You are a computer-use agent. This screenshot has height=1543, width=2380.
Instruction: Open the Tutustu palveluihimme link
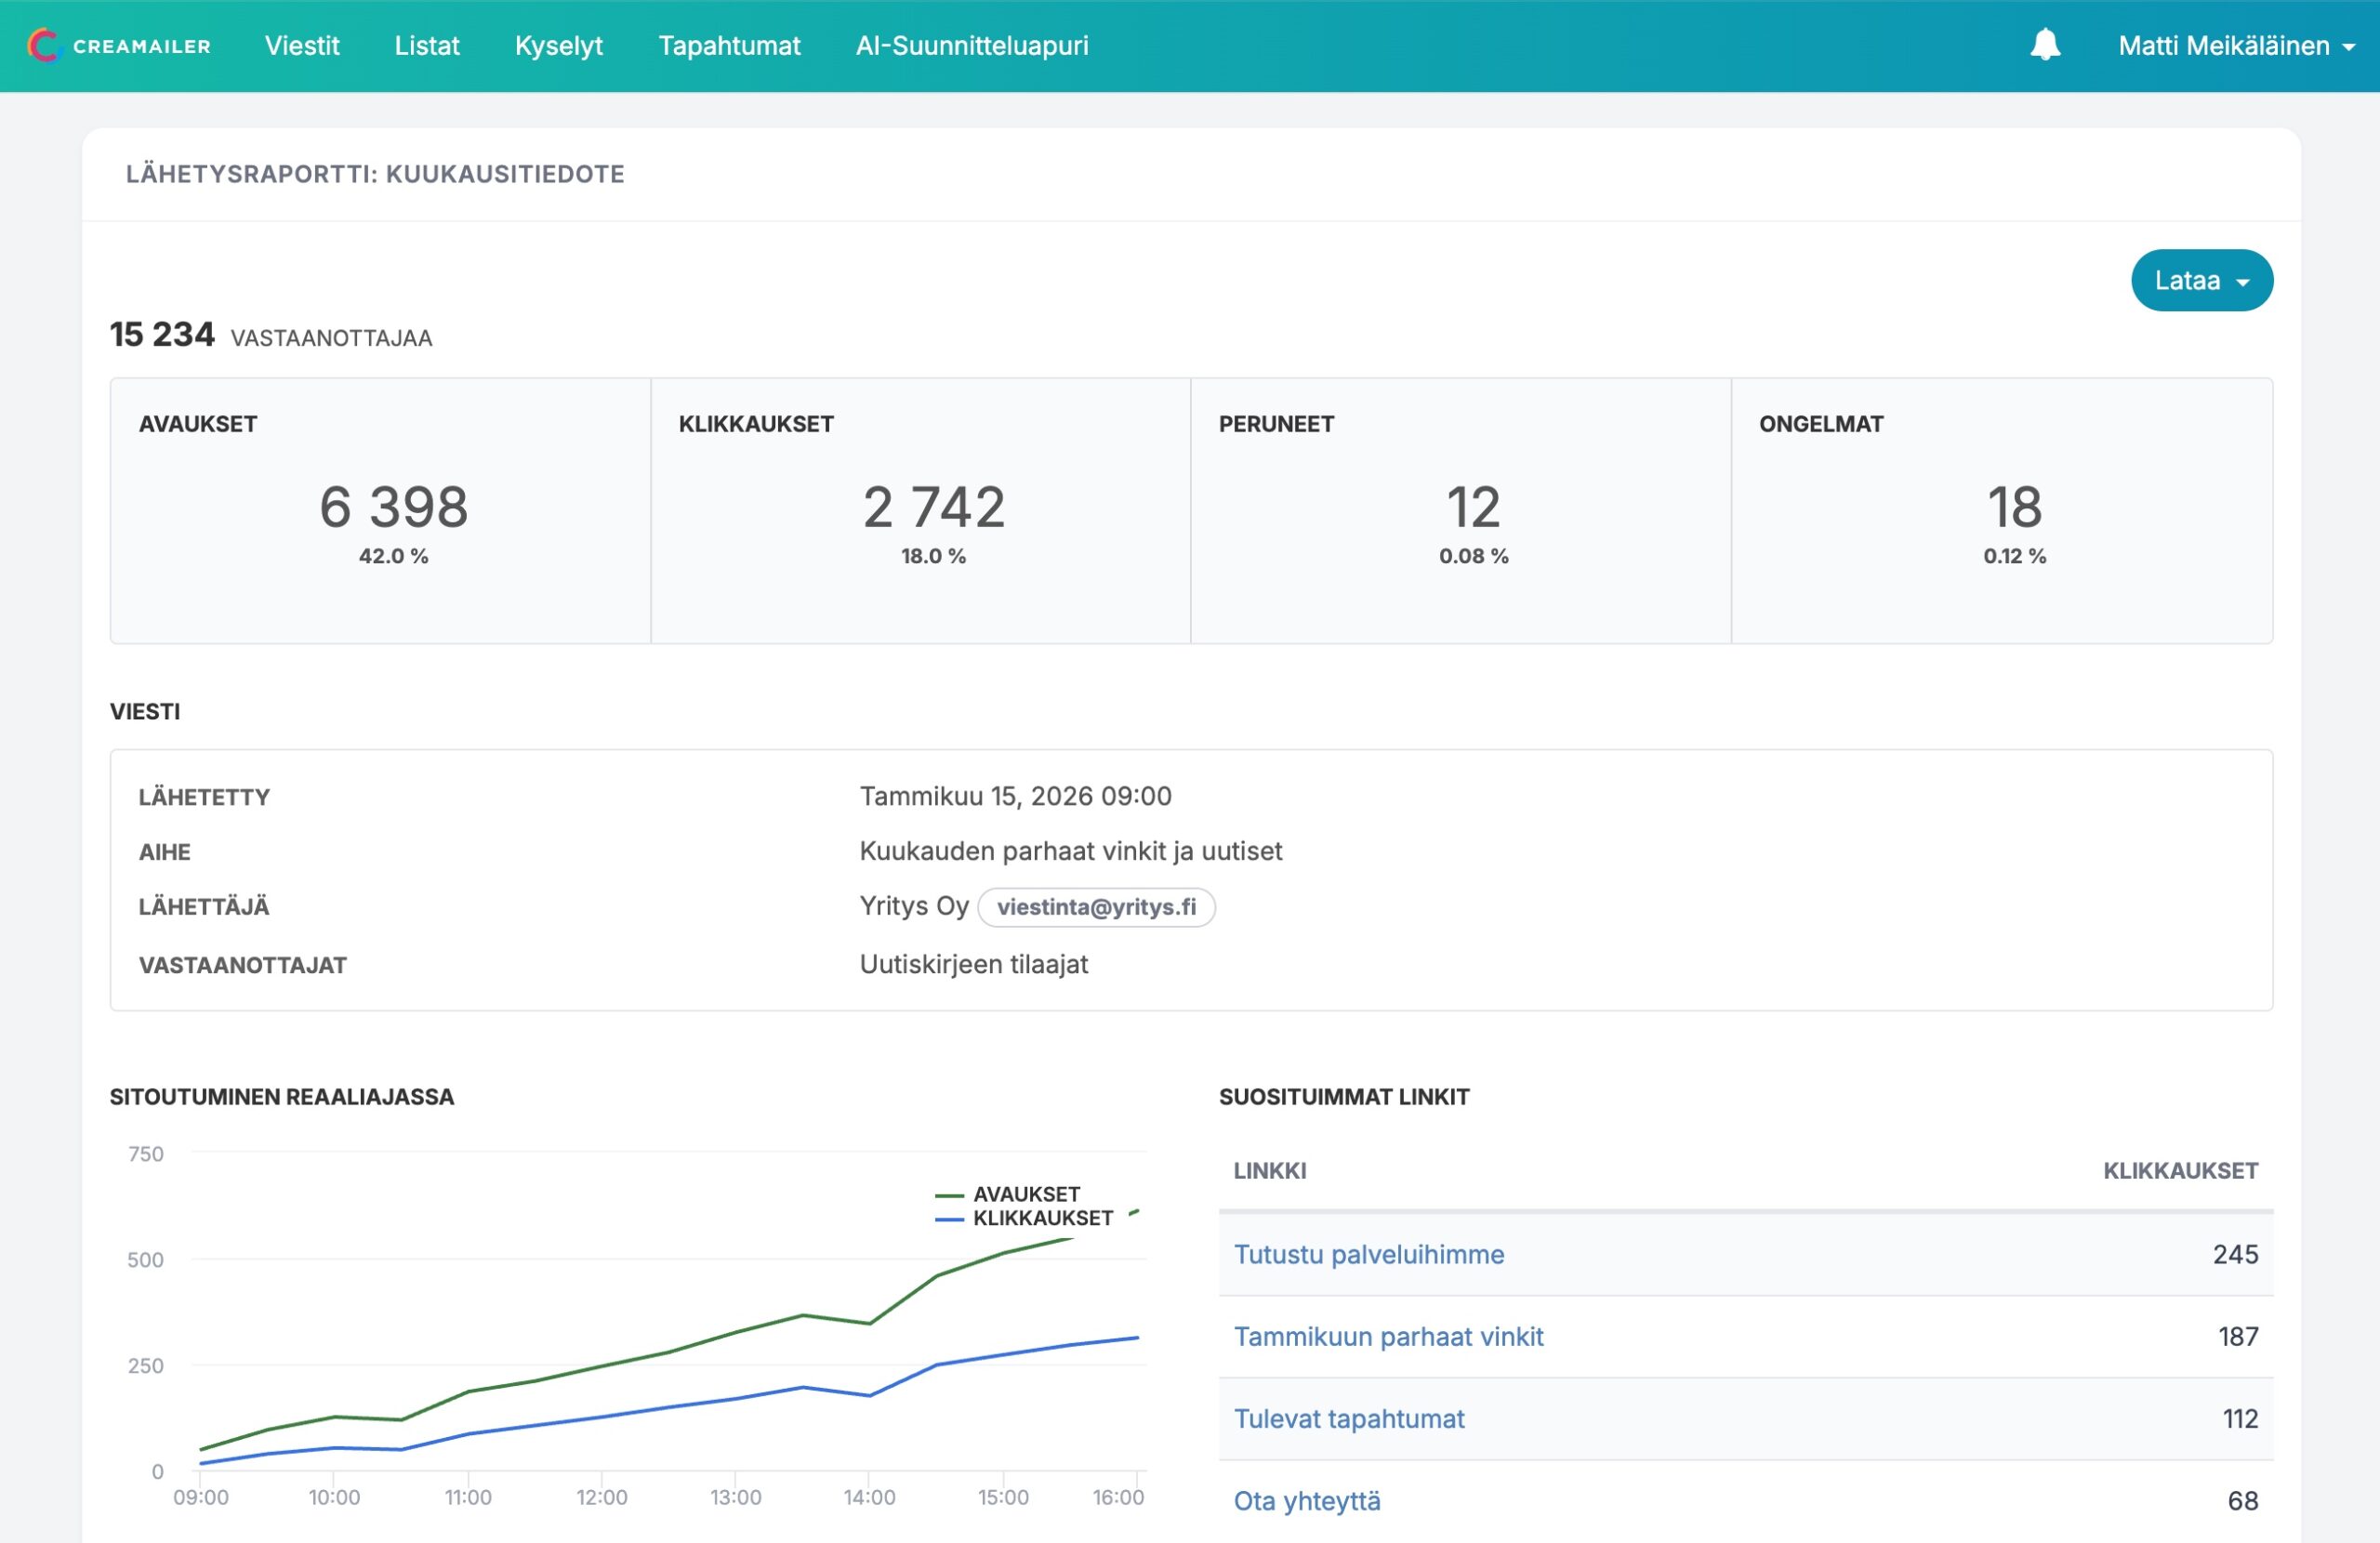tap(1368, 1254)
